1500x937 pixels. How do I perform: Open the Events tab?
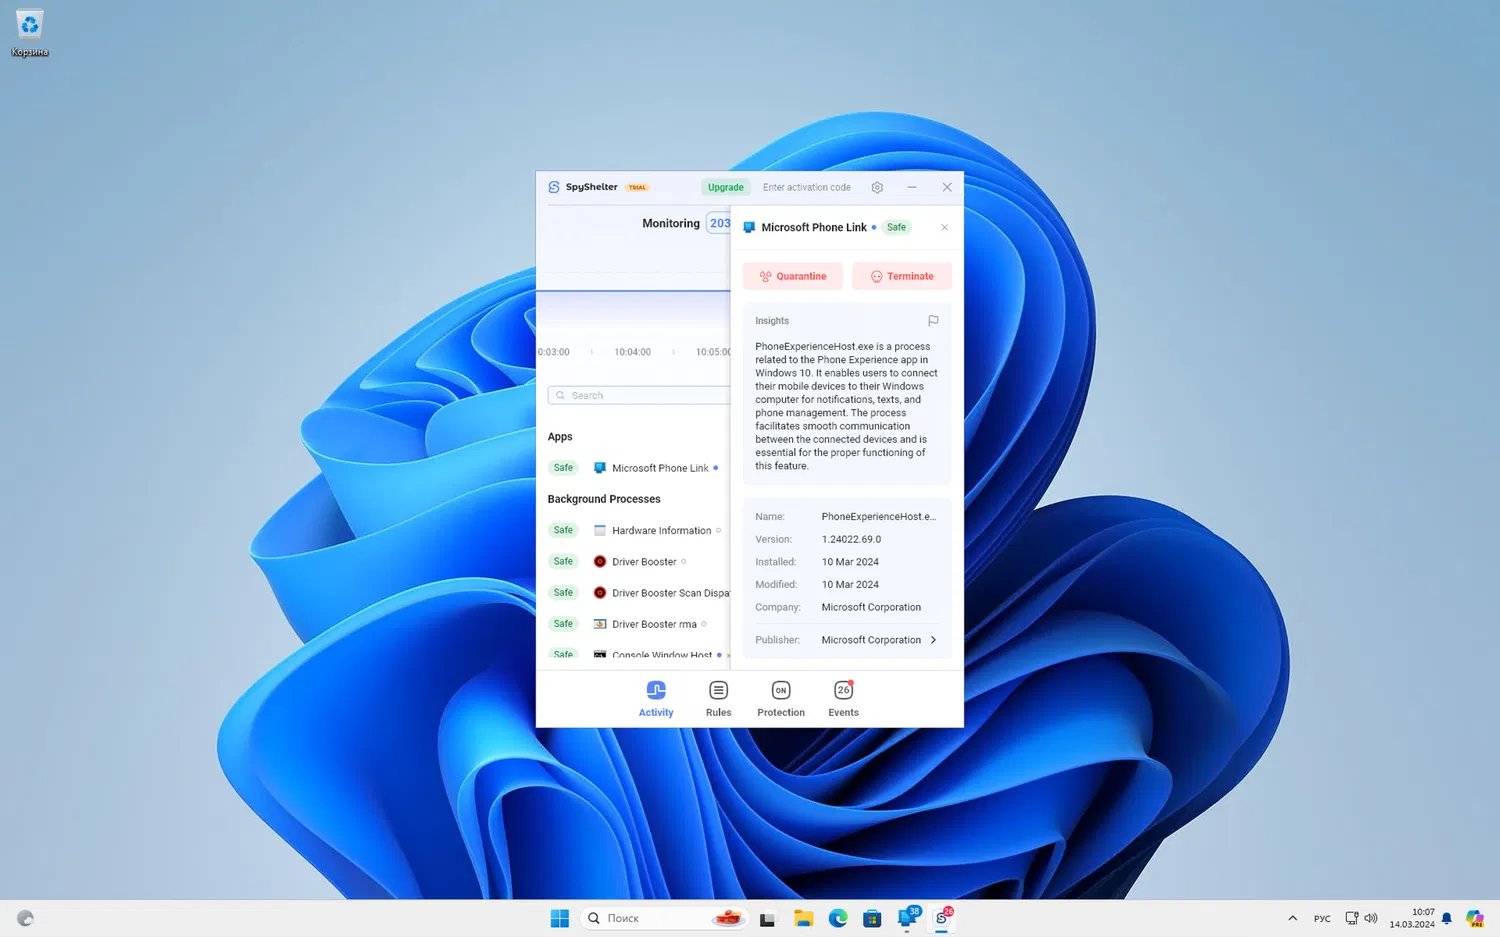(x=843, y=699)
